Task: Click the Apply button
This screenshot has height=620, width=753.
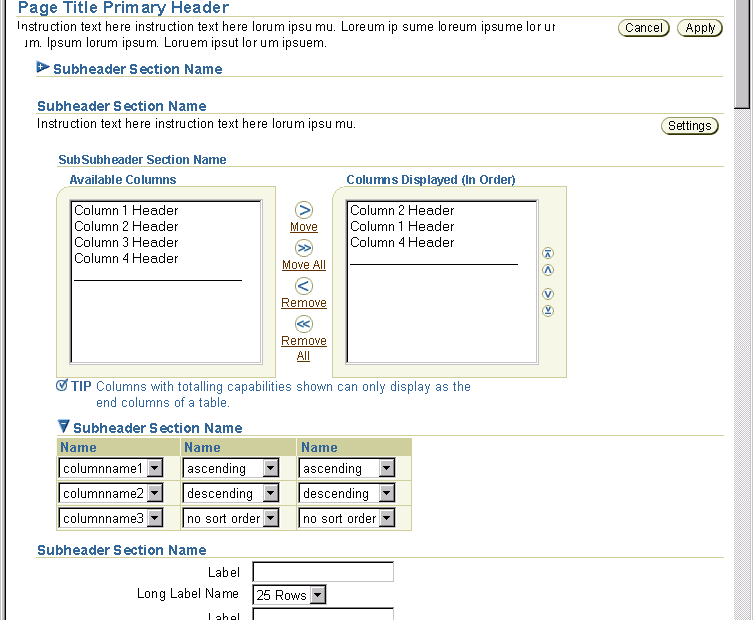Action: point(700,28)
